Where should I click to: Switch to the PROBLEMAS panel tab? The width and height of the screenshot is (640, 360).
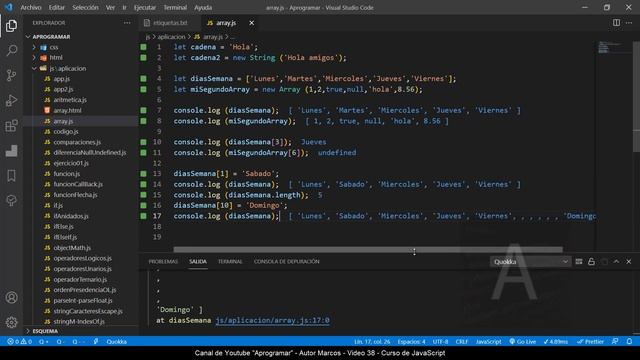(163, 262)
